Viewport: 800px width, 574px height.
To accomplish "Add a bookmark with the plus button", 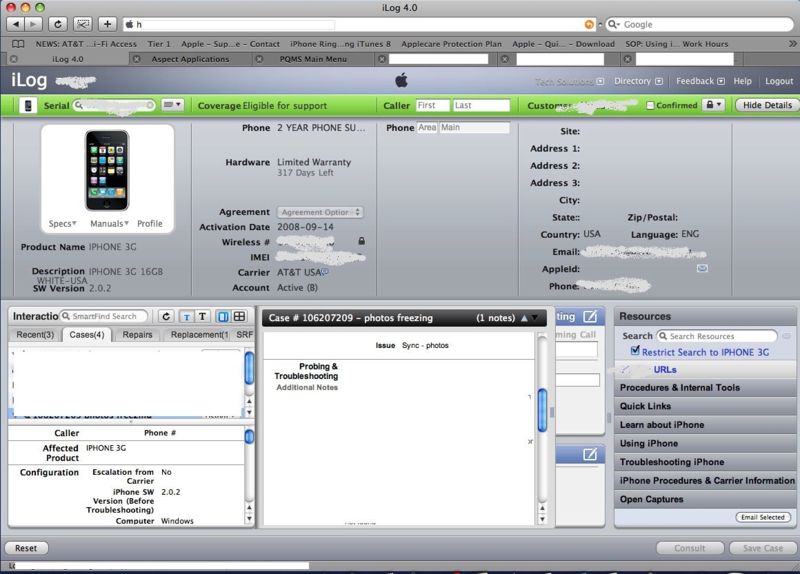I will click(x=108, y=24).
